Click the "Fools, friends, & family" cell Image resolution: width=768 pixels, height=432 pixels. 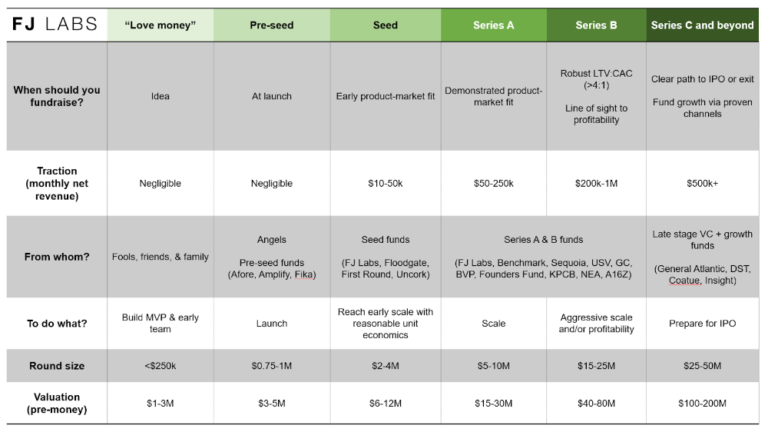[160, 256]
